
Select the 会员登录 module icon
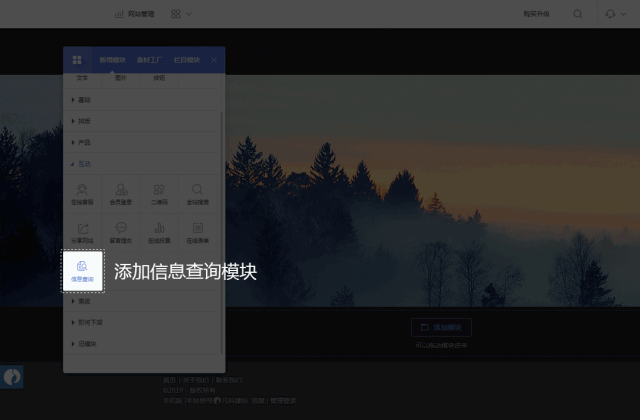point(121,194)
